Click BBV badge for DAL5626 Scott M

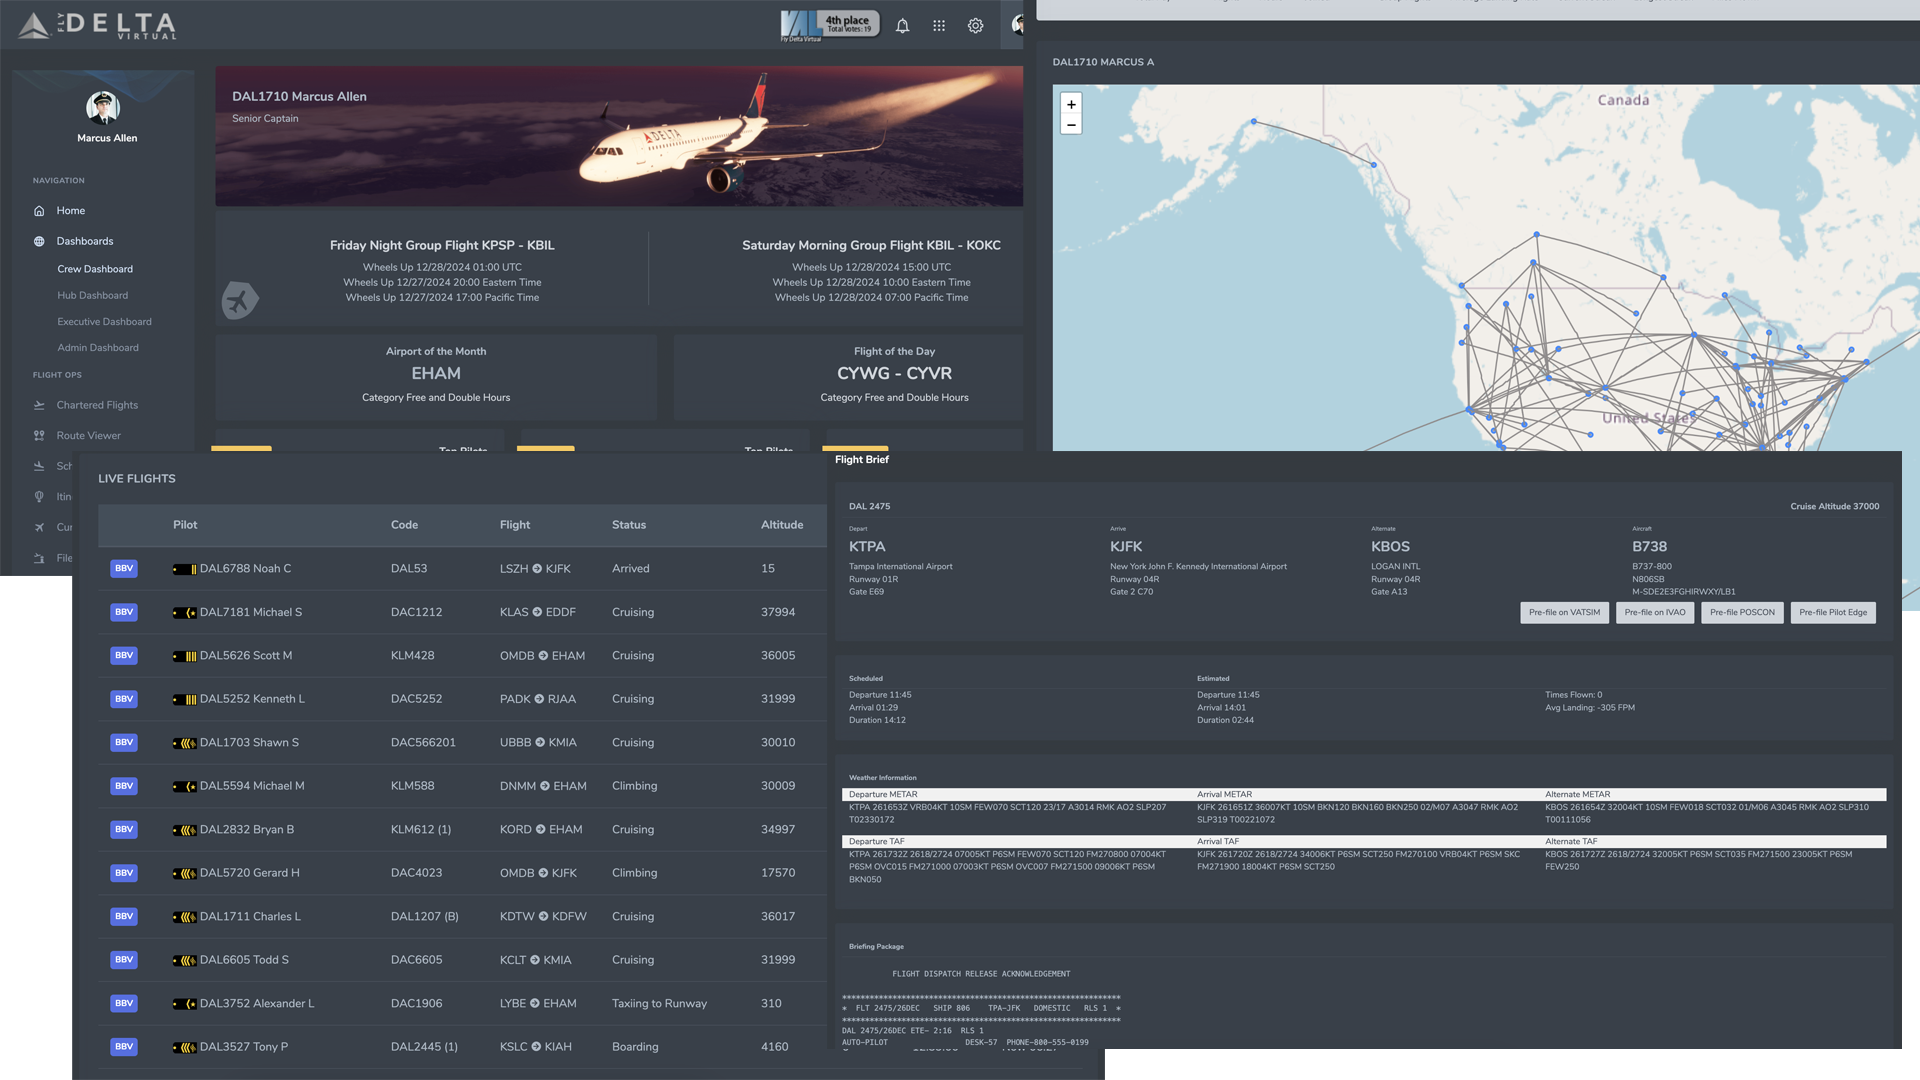point(124,655)
